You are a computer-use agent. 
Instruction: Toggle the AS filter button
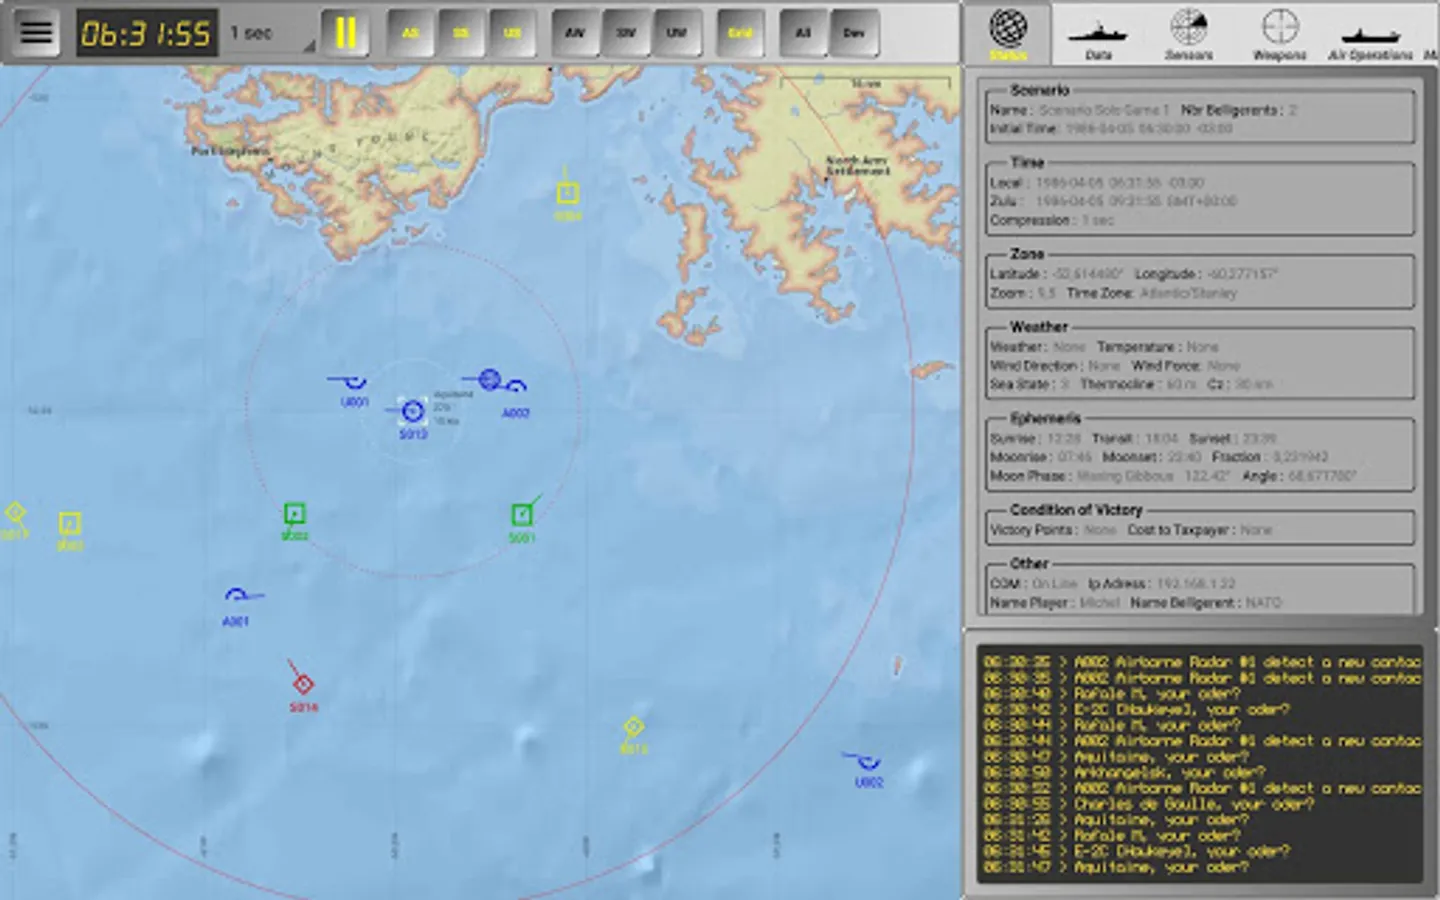[410, 33]
